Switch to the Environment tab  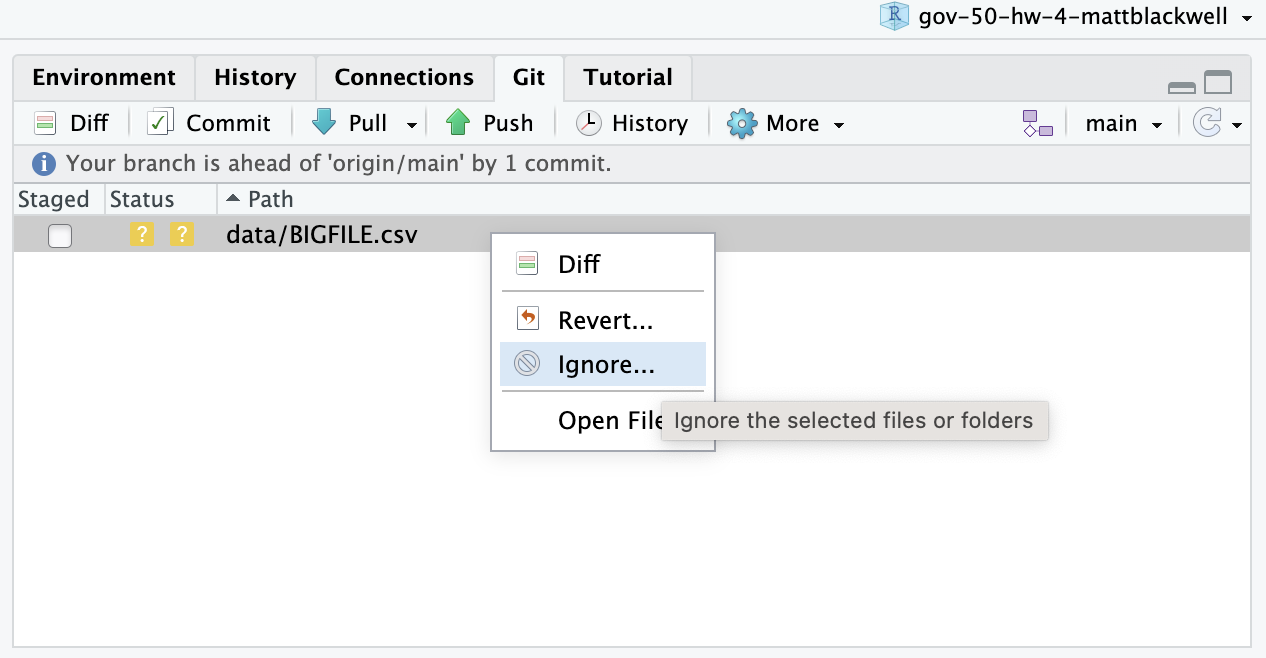[x=104, y=77]
